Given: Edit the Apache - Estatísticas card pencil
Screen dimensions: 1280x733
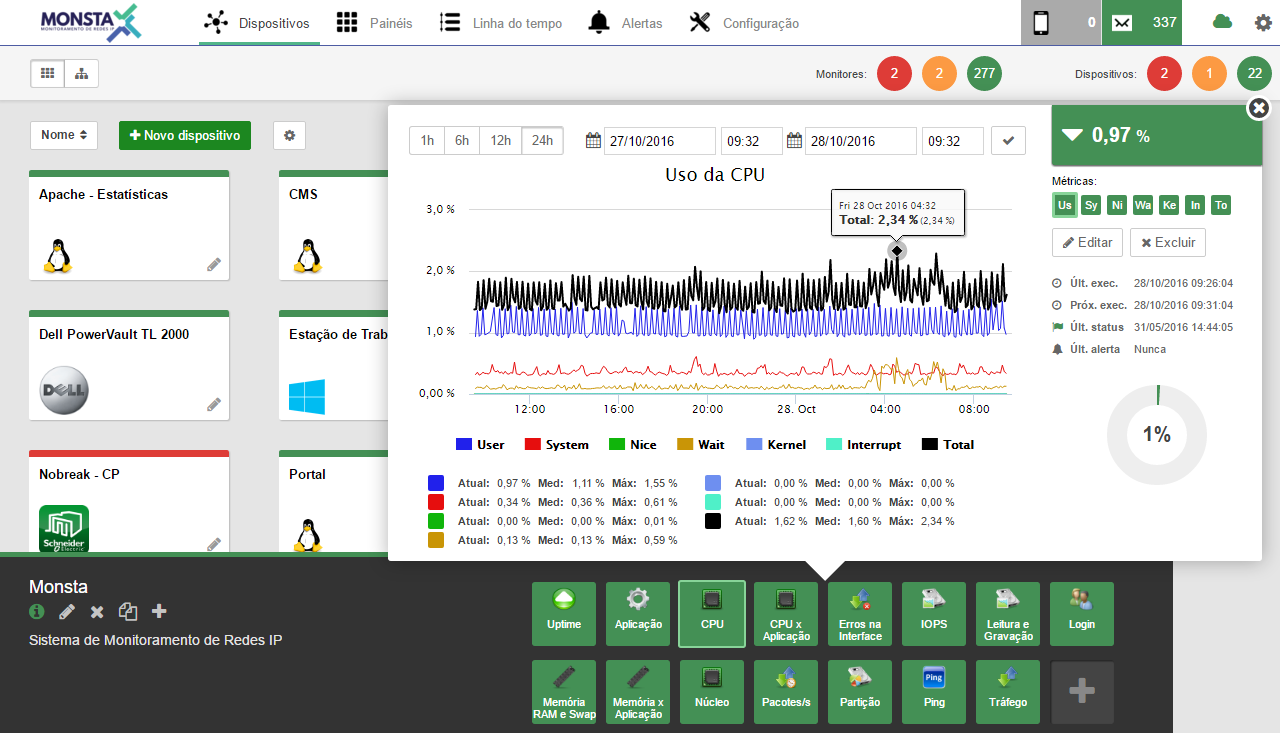Looking at the screenshot, I should point(214,265).
